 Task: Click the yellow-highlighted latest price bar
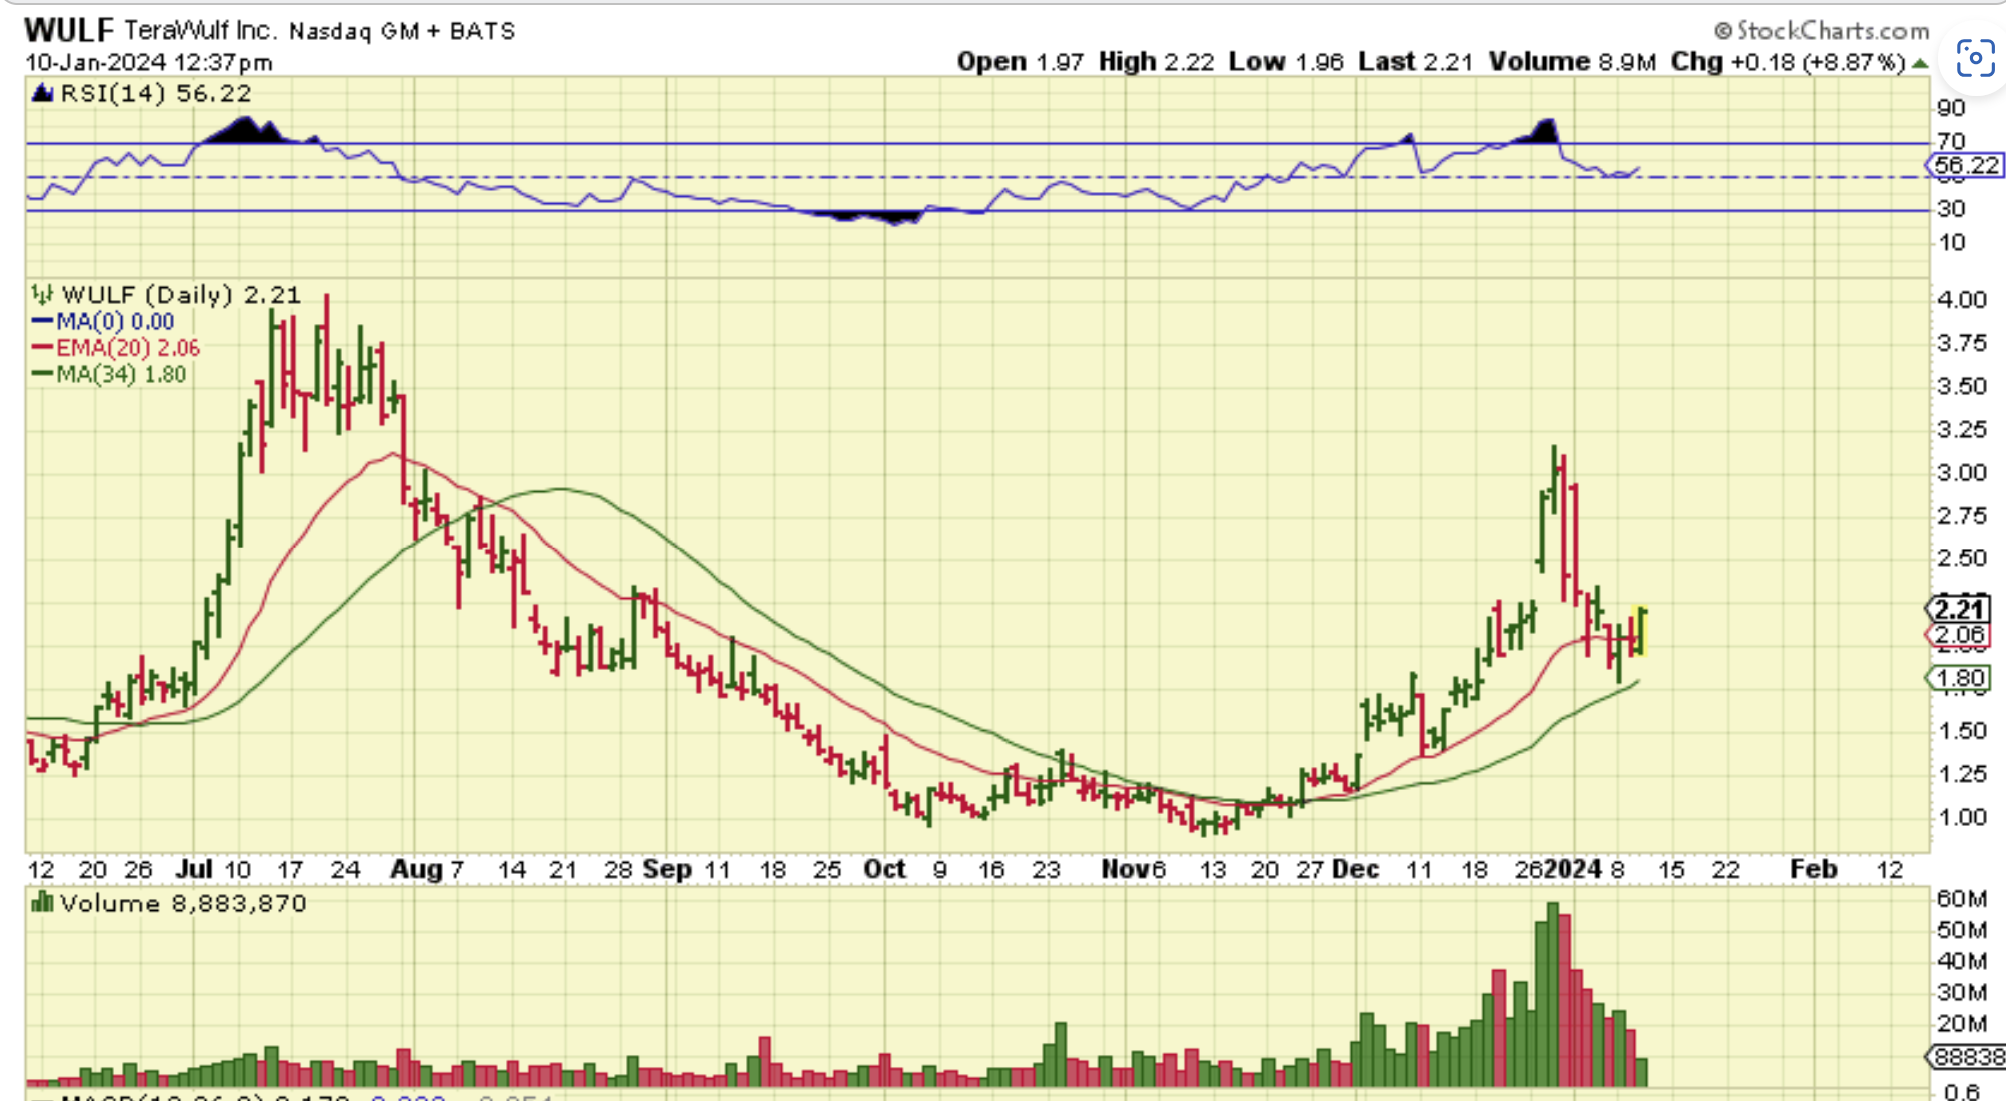[x=1641, y=631]
